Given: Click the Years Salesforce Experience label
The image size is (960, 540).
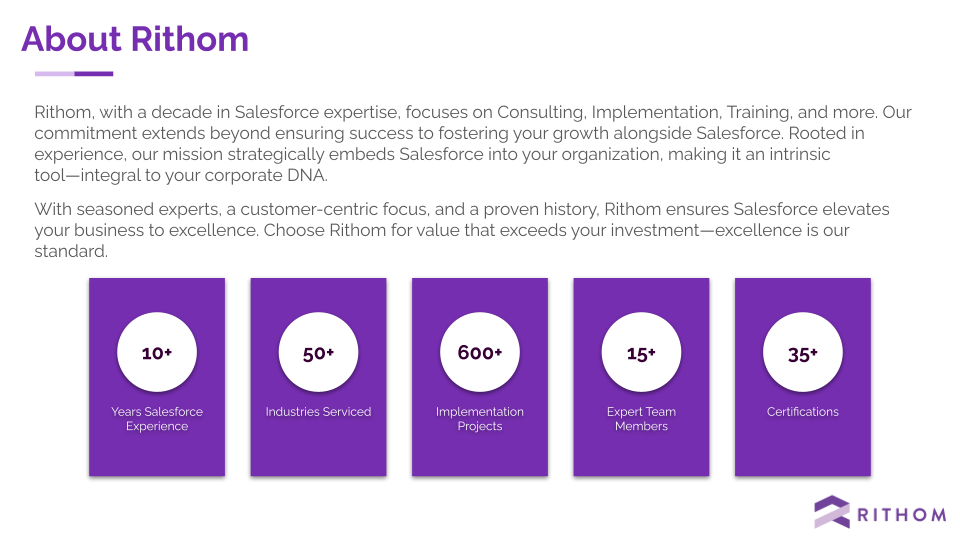Looking at the screenshot, I should point(157,419).
